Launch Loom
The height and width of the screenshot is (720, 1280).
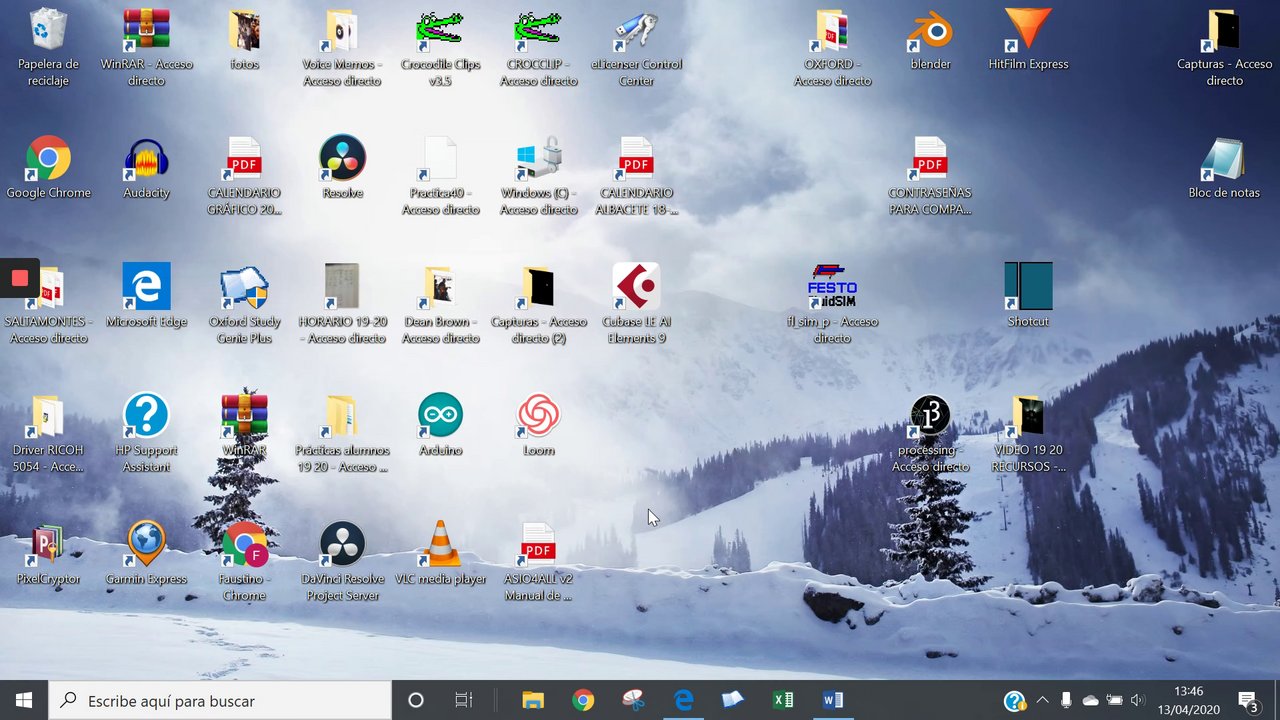pos(538,425)
